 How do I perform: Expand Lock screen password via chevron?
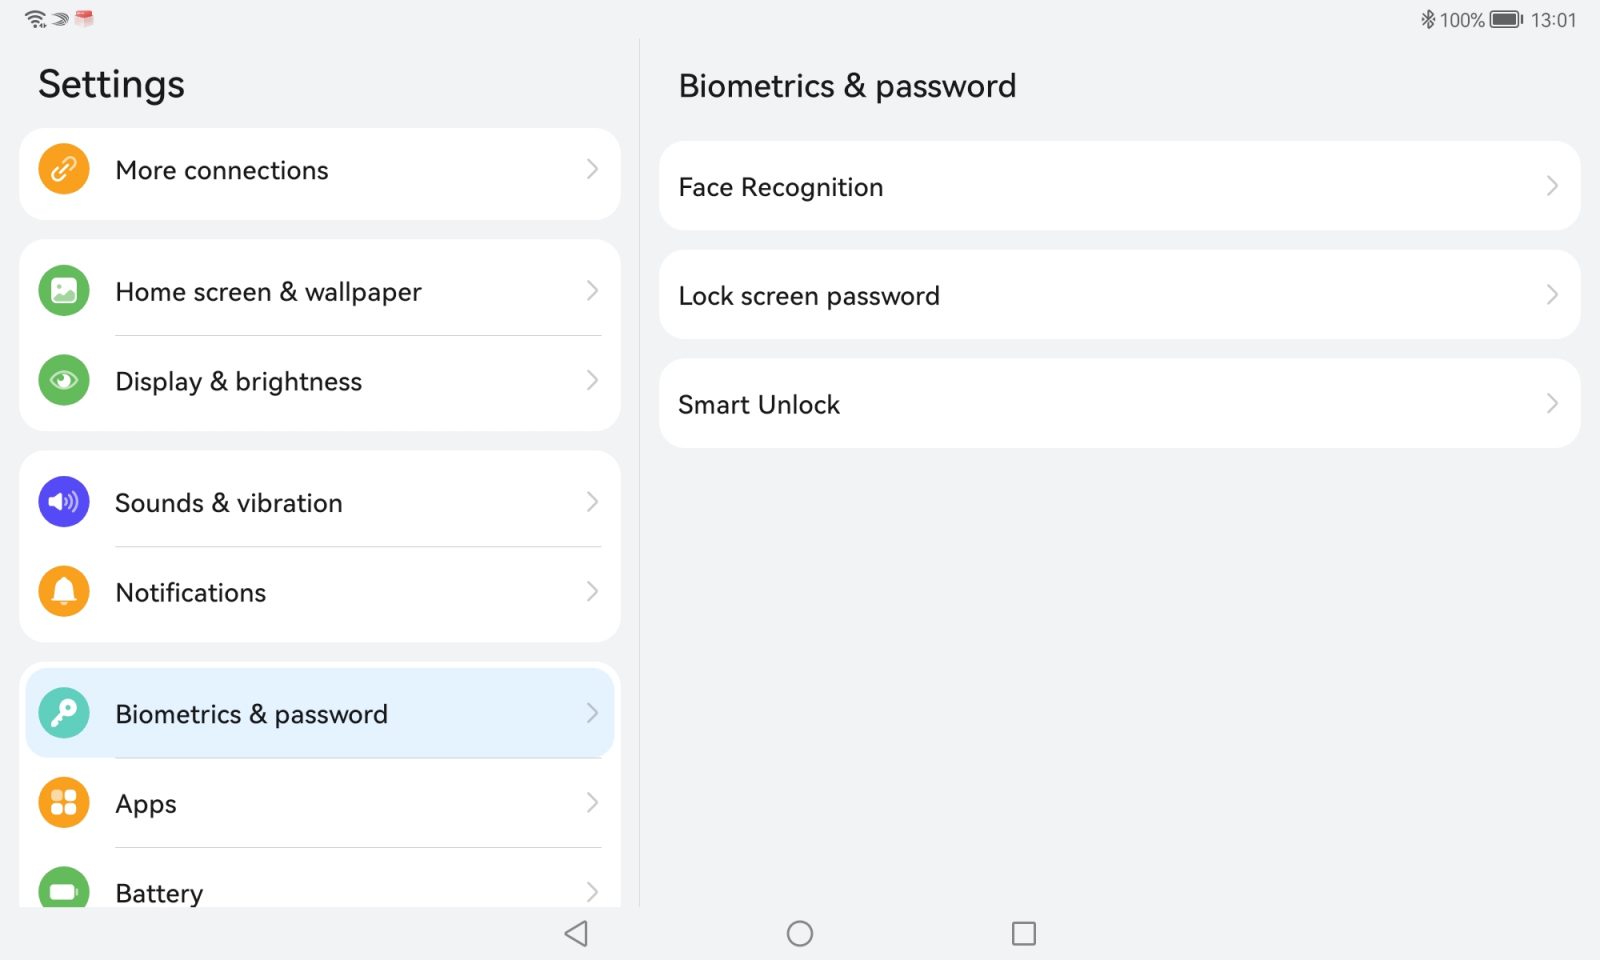pos(1552,295)
